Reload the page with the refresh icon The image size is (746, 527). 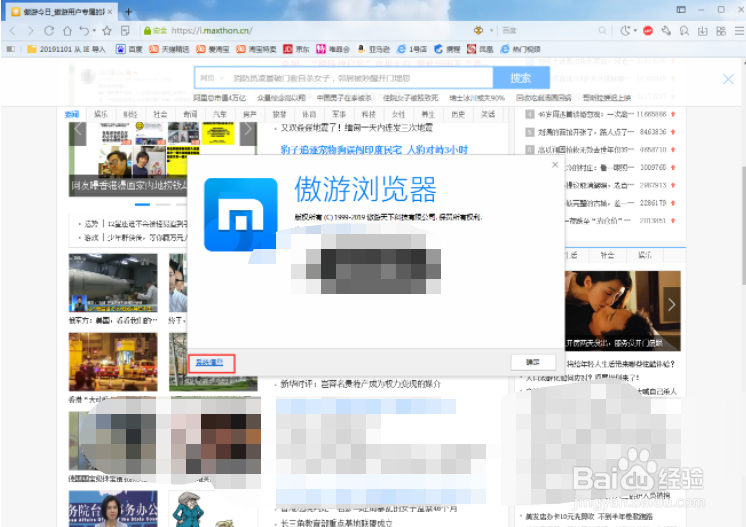[49, 31]
